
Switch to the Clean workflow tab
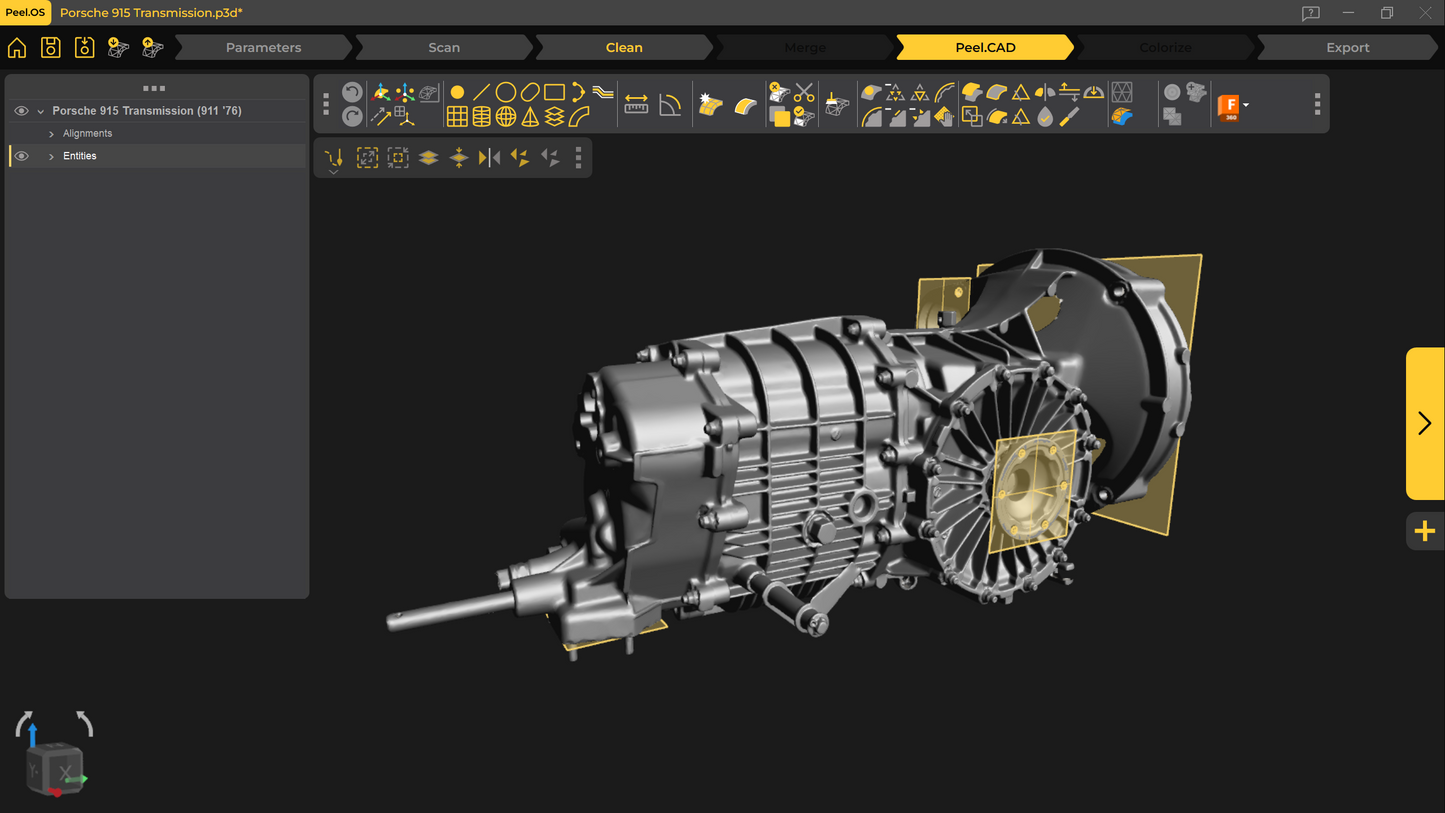pos(624,47)
